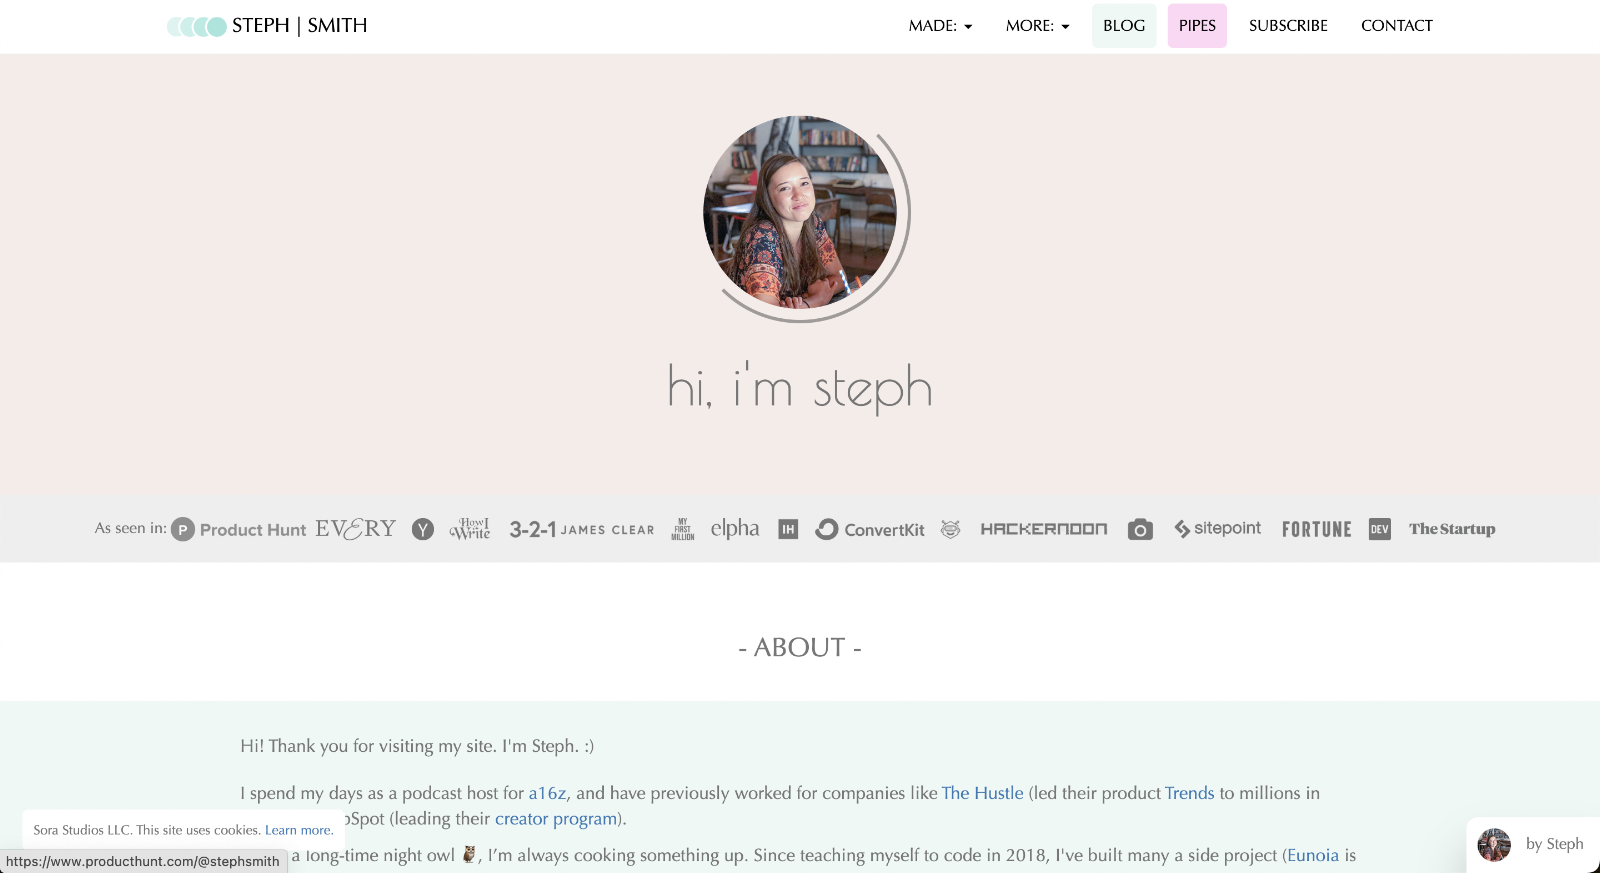
Task: Click the Steph Smith site logo circles
Action: 197,27
